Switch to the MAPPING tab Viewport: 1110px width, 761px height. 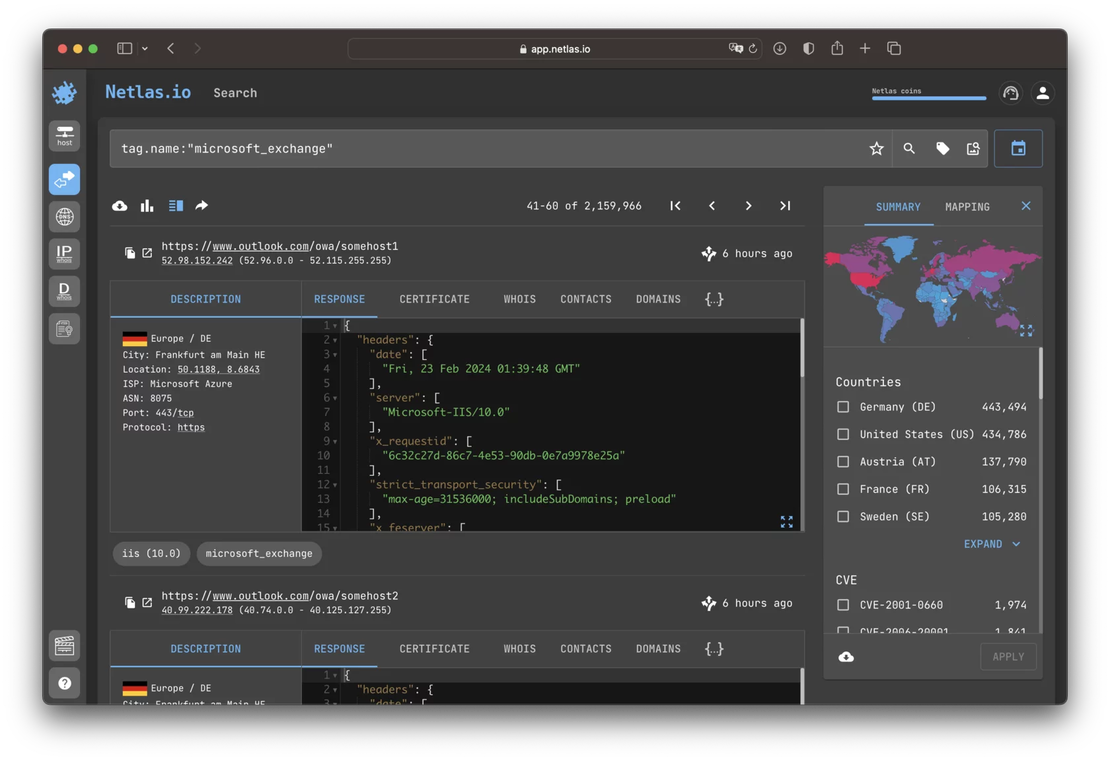pyautogui.click(x=966, y=207)
